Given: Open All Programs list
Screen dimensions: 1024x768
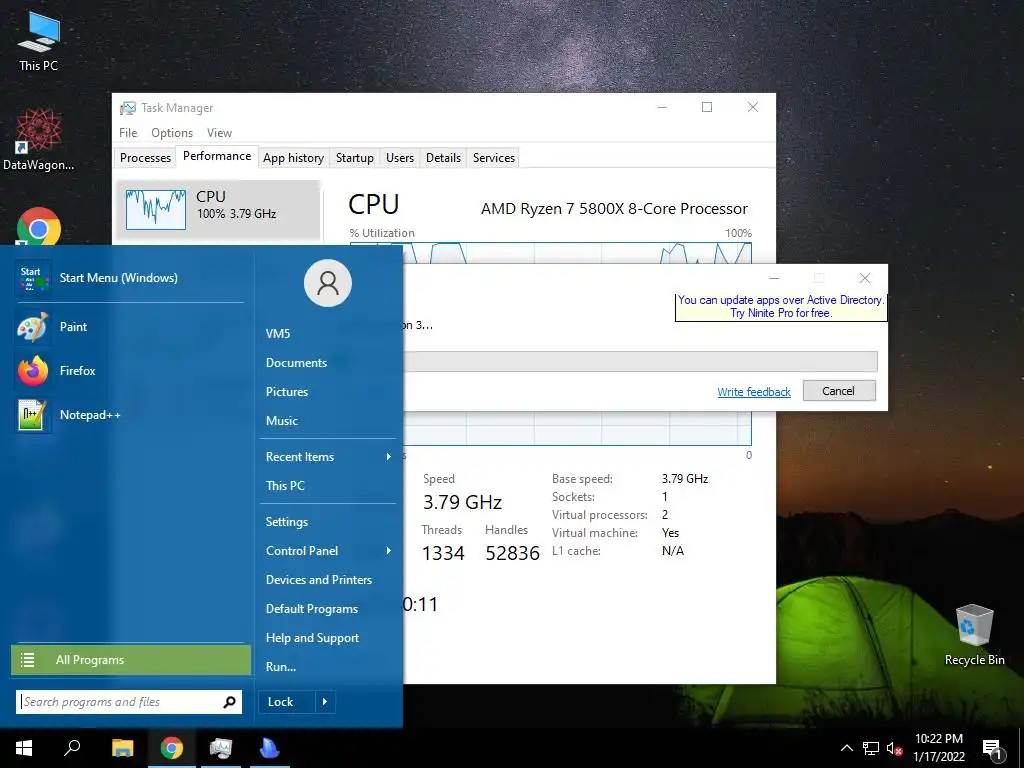Looking at the screenshot, I should [x=131, y=660].
